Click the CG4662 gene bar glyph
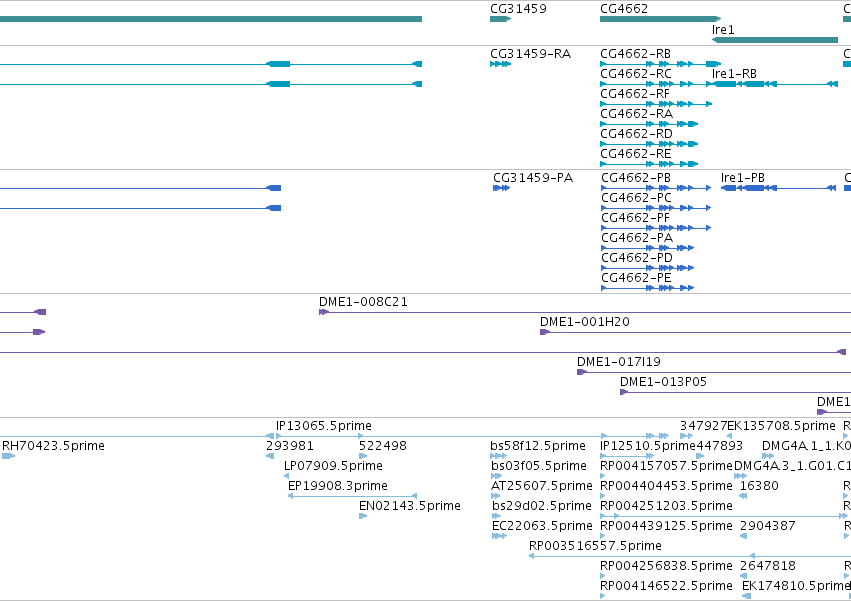Image resolution: width=851 pixels, height=601 pixels. click(661, 19)
